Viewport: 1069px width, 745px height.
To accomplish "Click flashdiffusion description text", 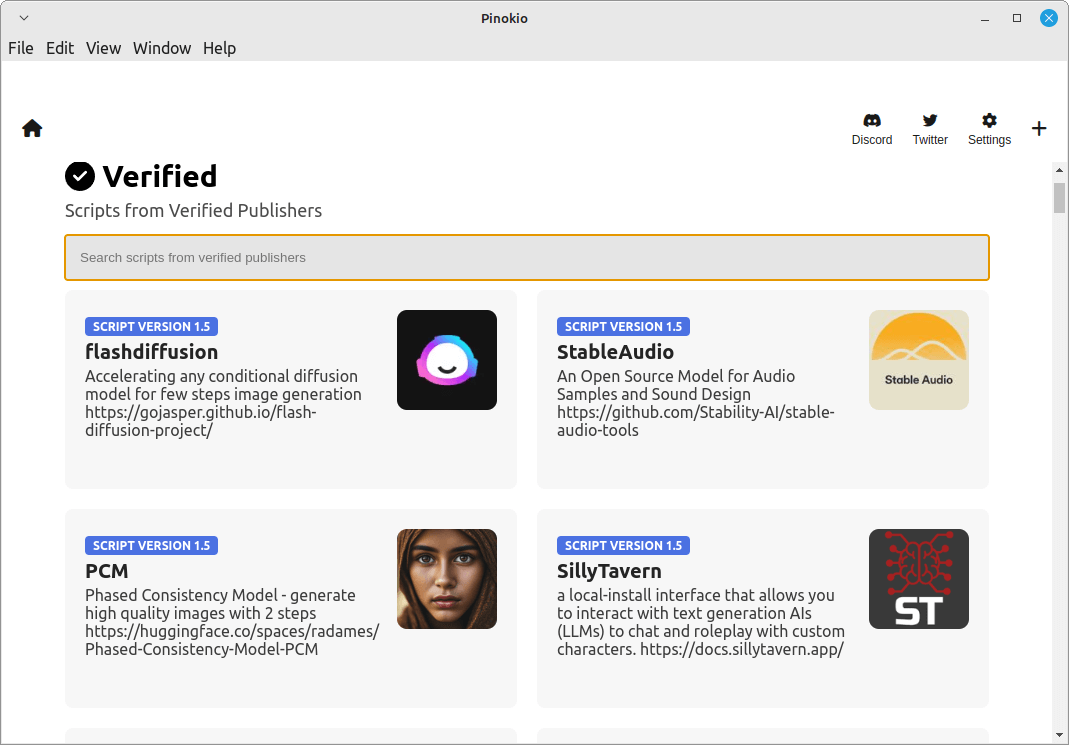I will 223,403.
